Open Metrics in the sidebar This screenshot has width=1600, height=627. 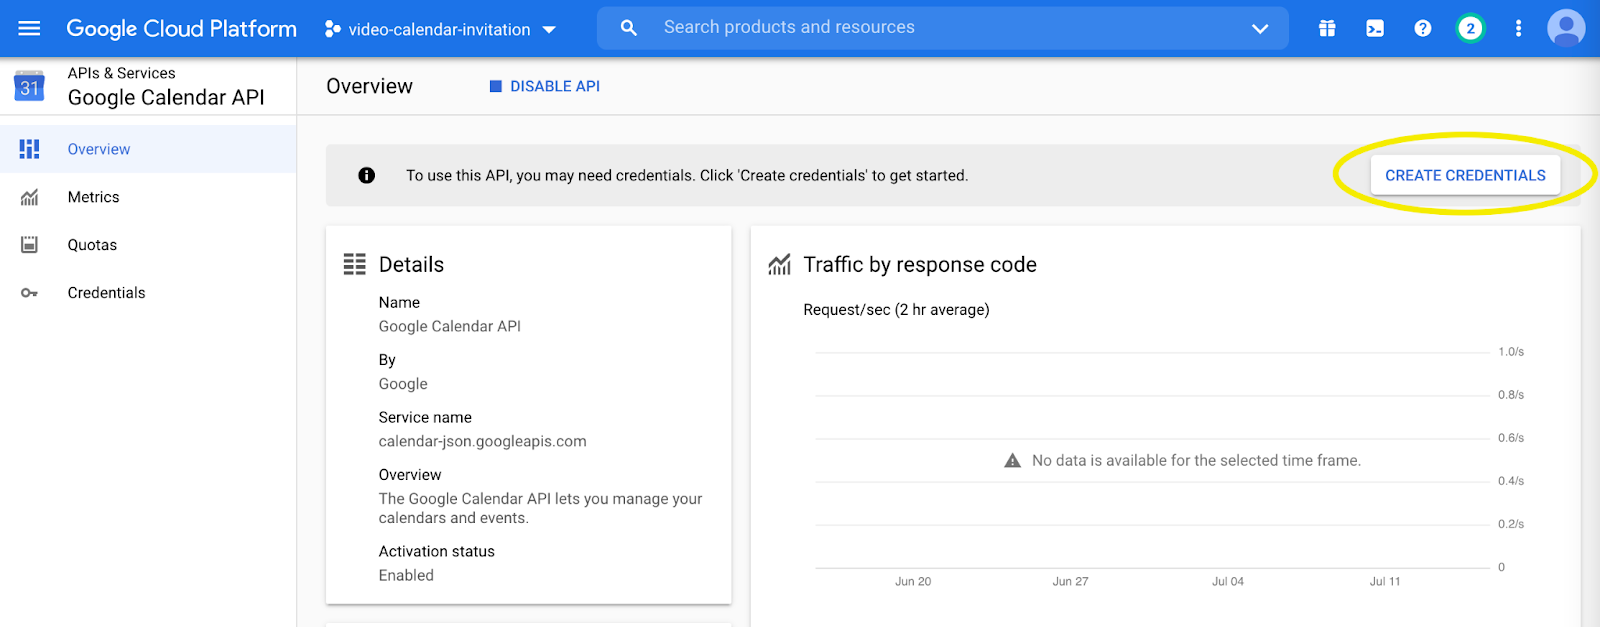coord(148,197)
